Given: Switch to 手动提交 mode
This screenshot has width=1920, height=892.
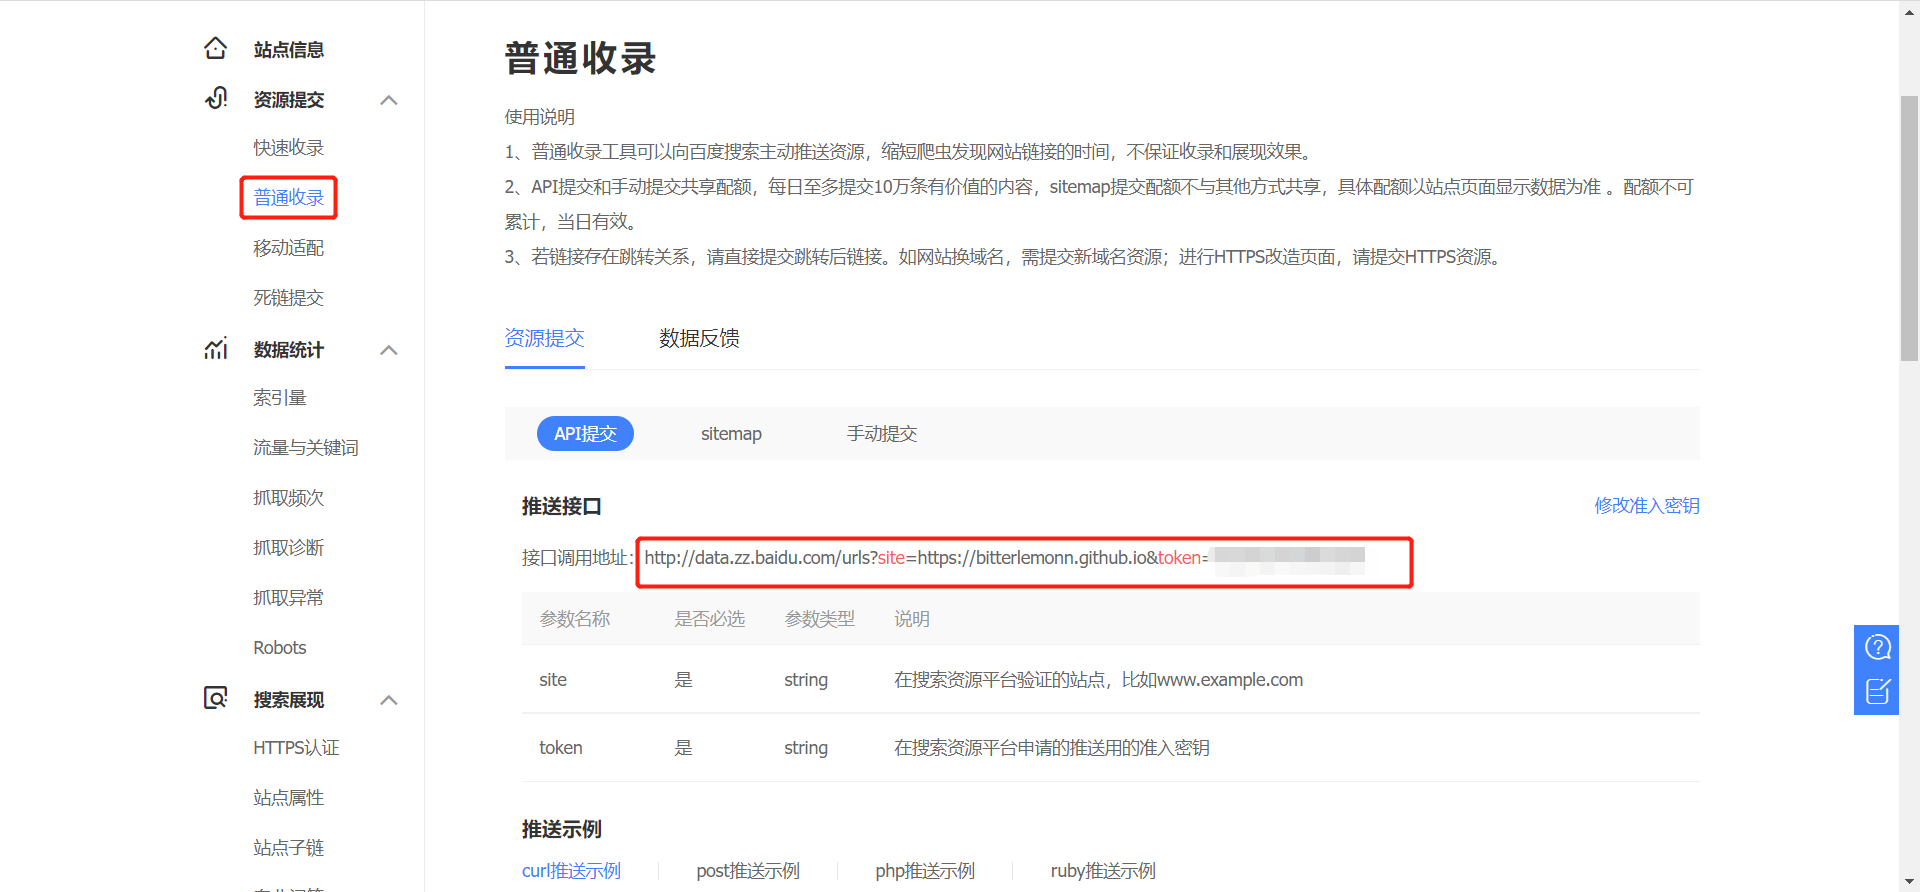Looking at the screenshot, I should pyautogui.click(x=882, y=434).
